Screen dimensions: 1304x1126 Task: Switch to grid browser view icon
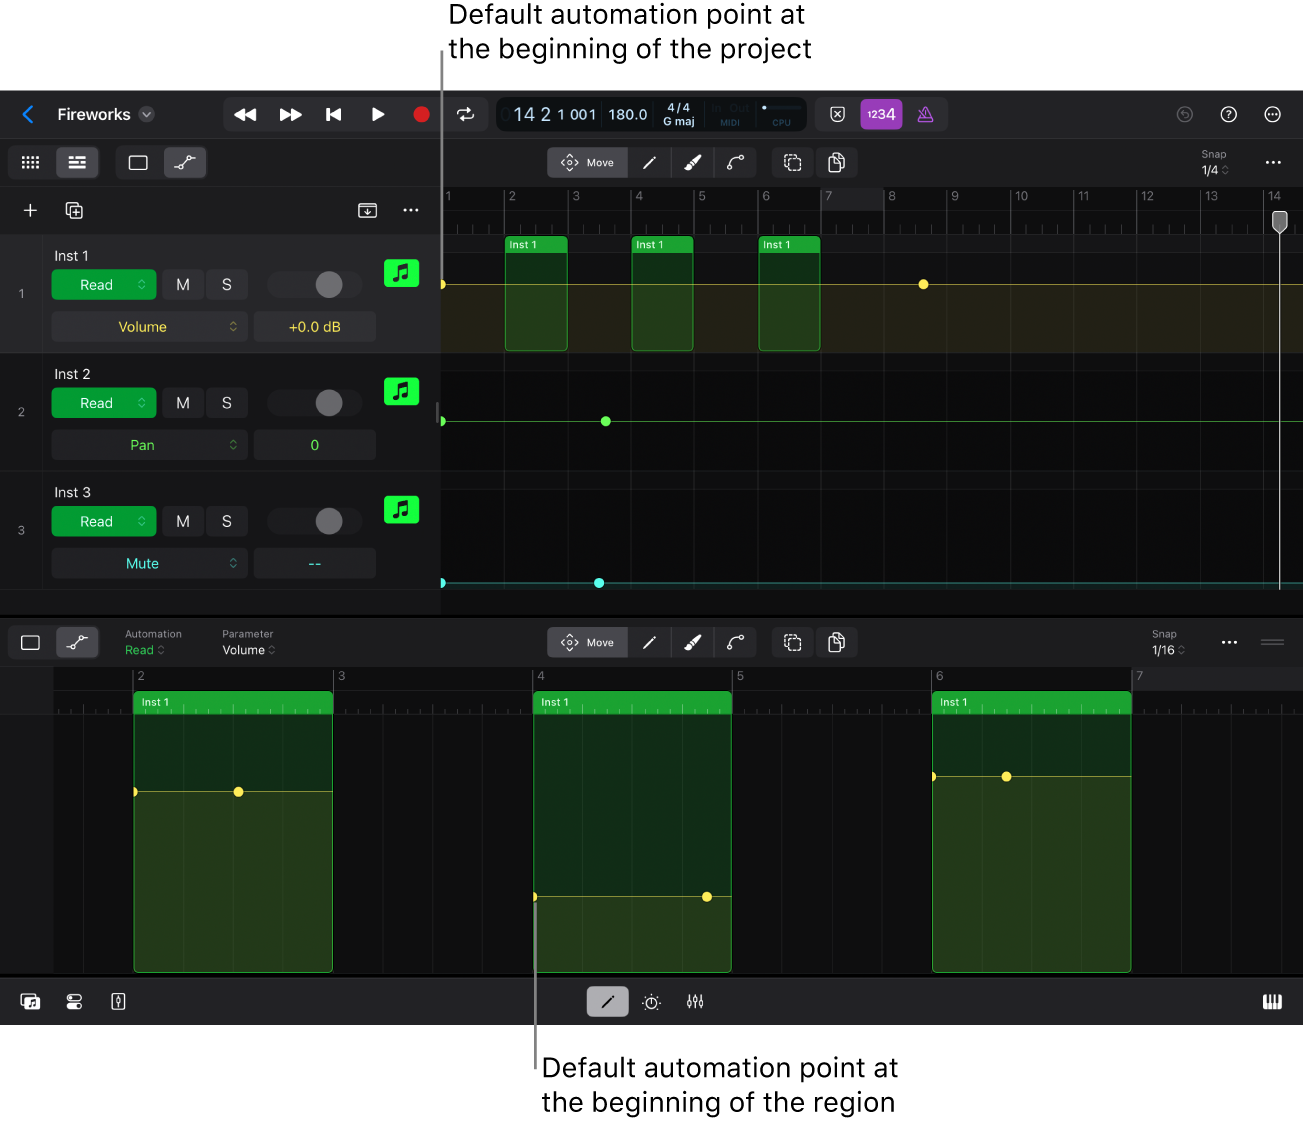(x=31, y=162)
